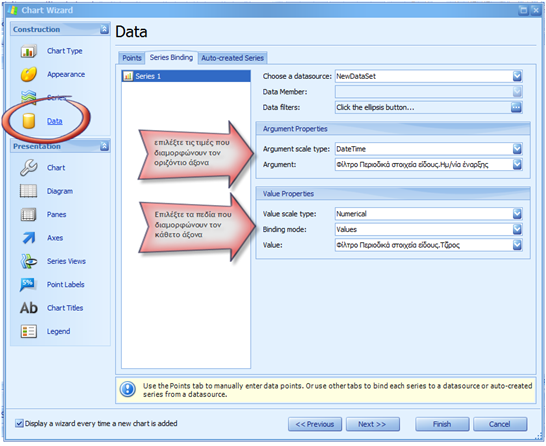546x446 pixels.
Task: Open the Panes page
Action: pyautogui.click(x=56, y=214)
